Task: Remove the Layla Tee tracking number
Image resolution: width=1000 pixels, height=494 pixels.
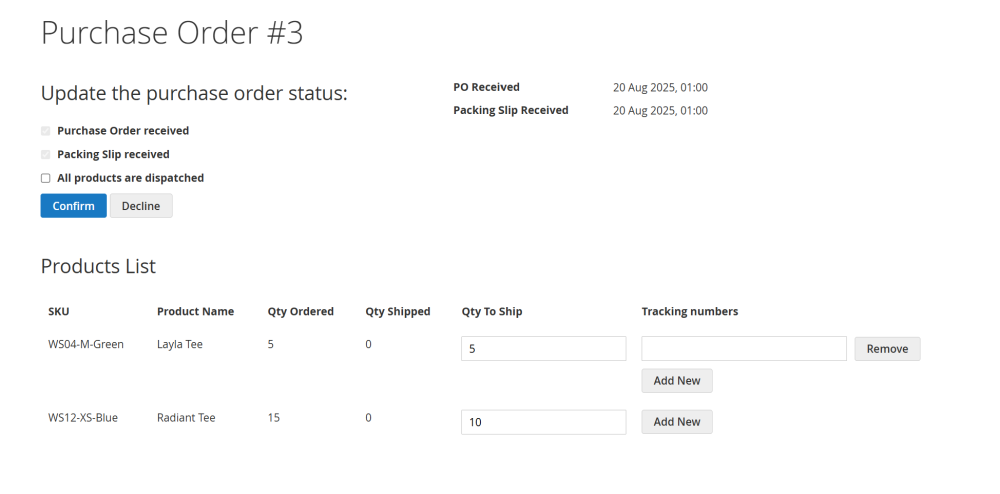Action: click(x=887, y=349)
